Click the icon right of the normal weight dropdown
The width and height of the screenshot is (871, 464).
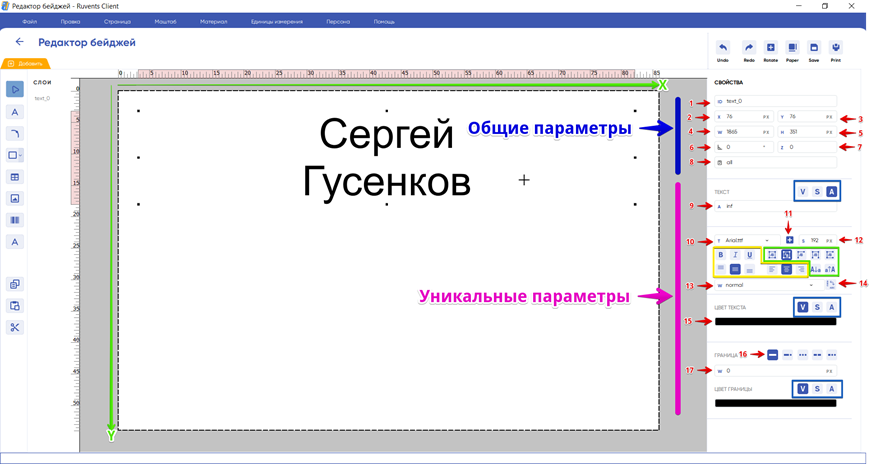pyautogui.click(x=830, y=285)
